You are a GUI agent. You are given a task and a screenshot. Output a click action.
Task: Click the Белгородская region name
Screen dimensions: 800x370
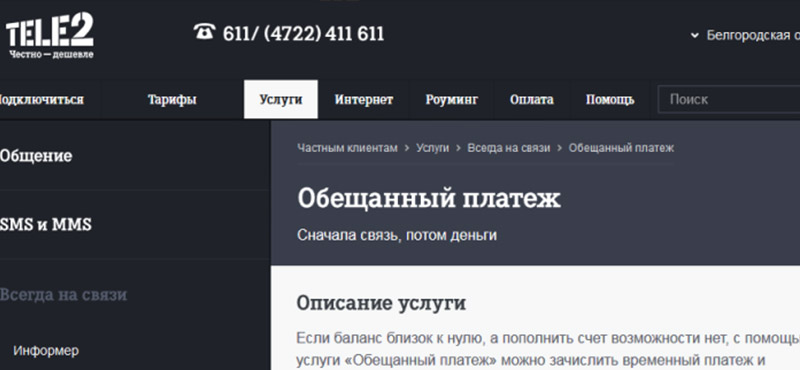click(753, 36)
